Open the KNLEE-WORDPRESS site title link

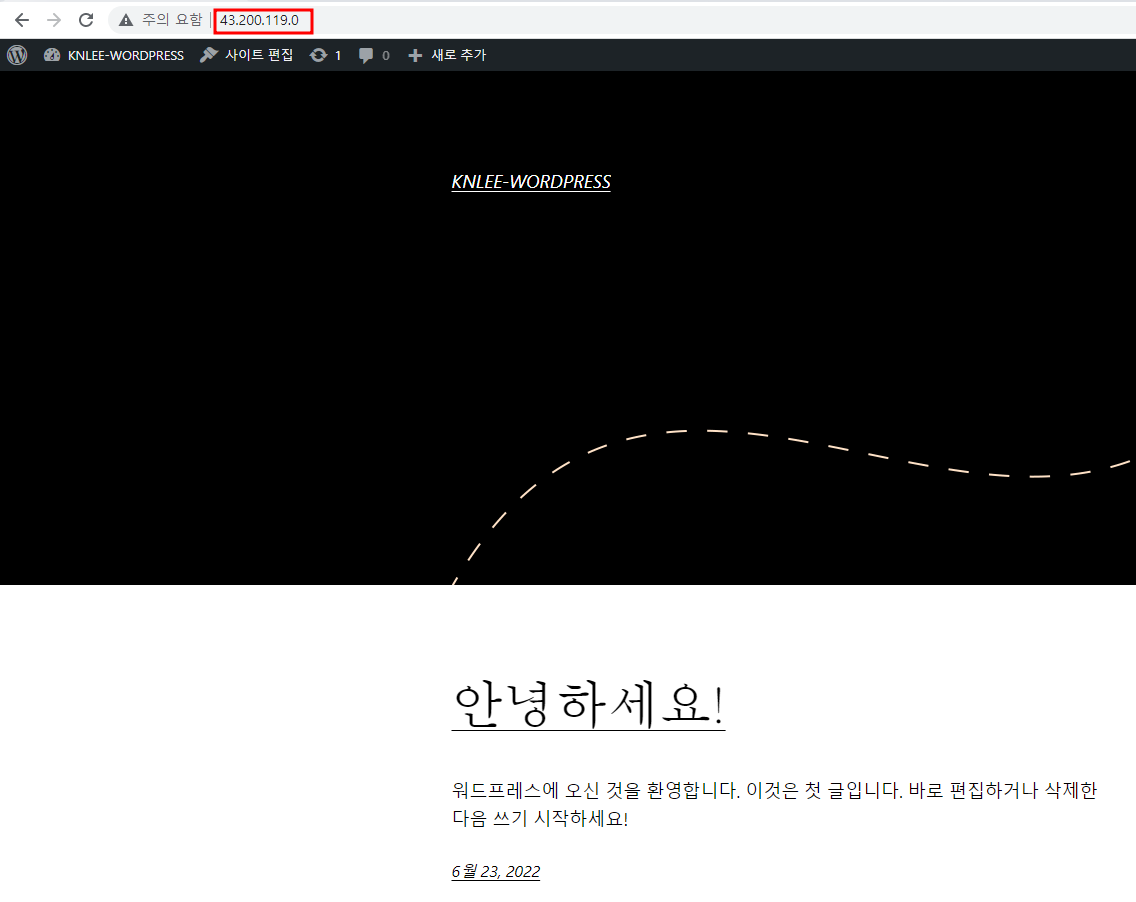click(531, 182)
